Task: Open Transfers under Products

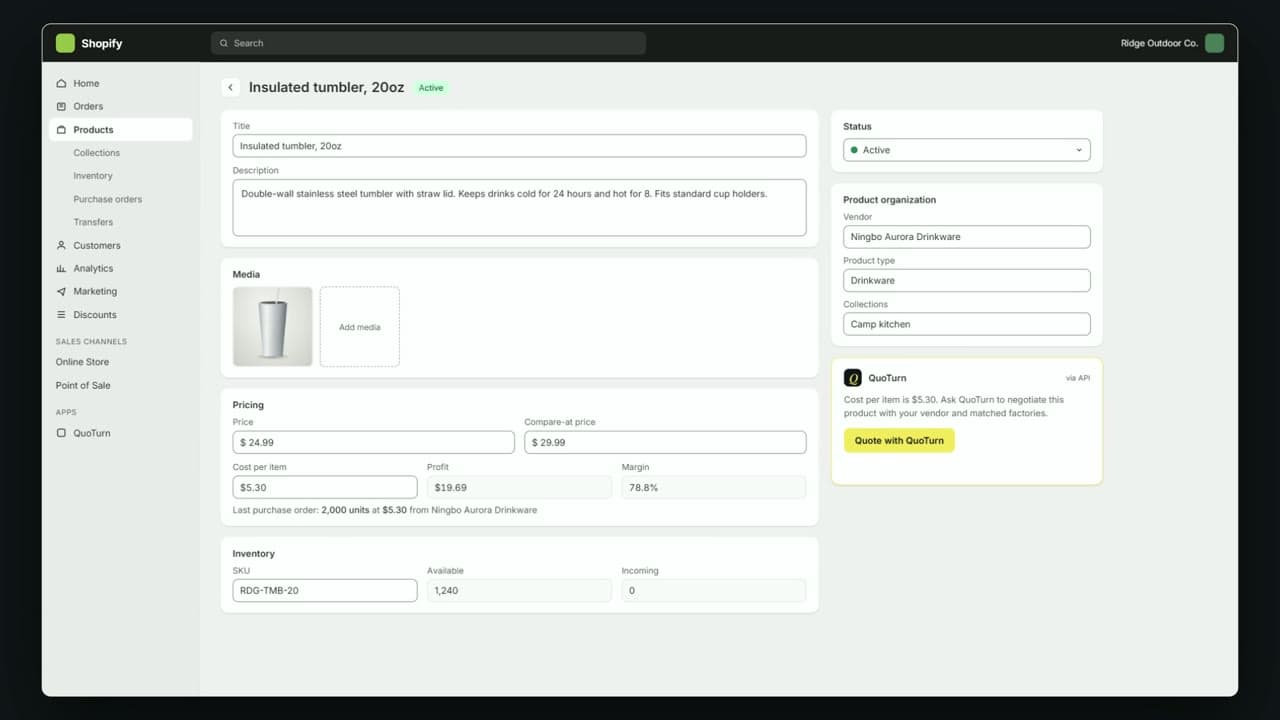Action: click(93, 222)
